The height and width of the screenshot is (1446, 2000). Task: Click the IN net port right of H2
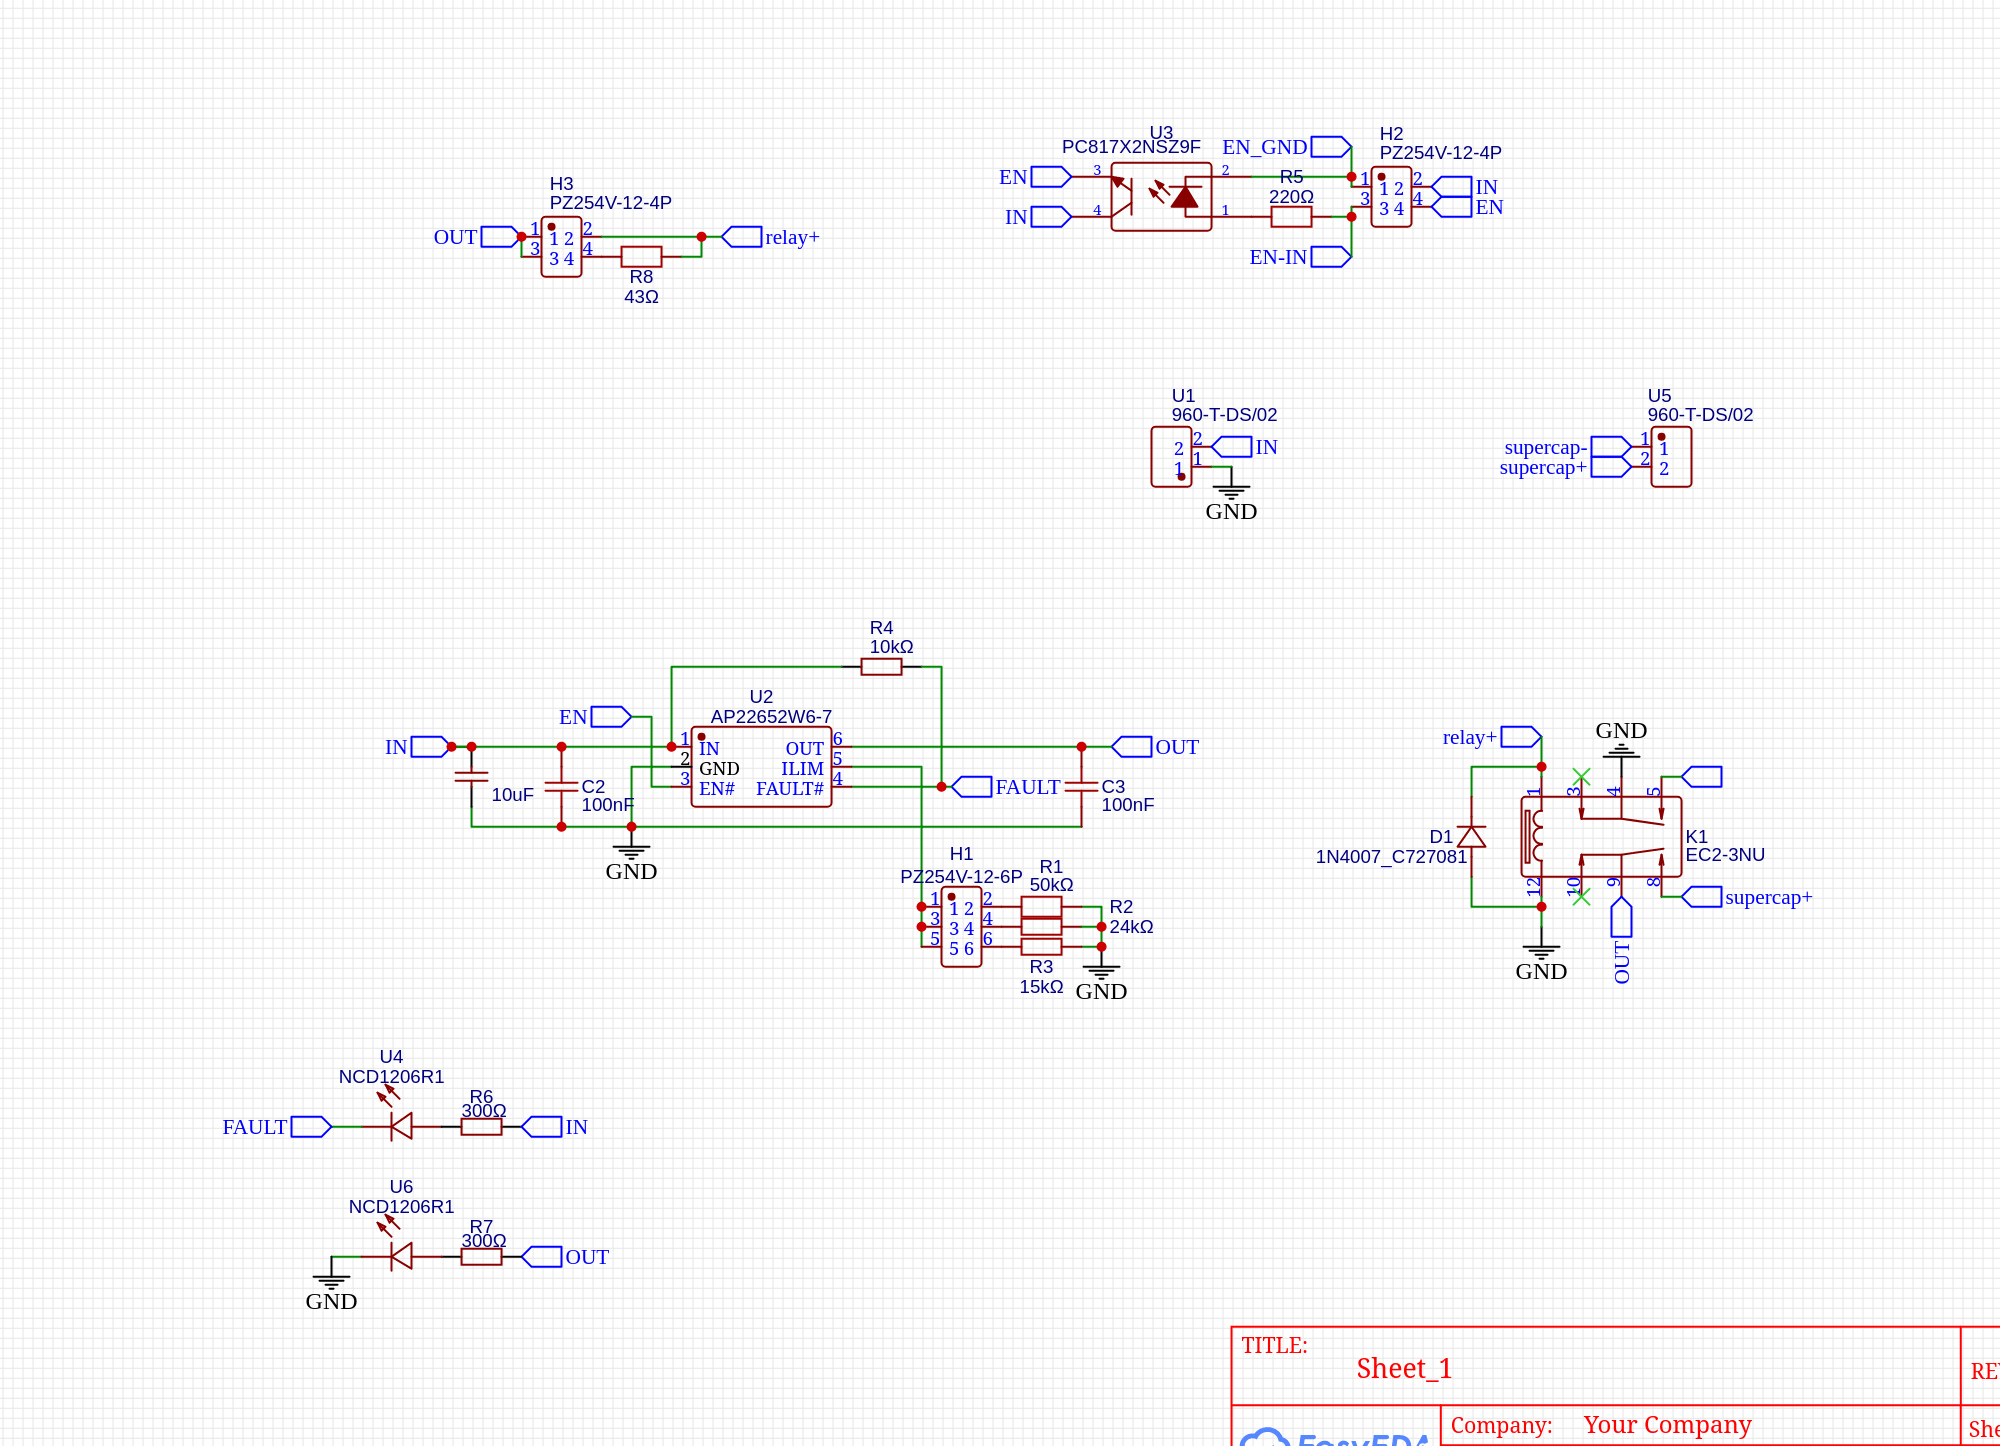point(1451,187)
